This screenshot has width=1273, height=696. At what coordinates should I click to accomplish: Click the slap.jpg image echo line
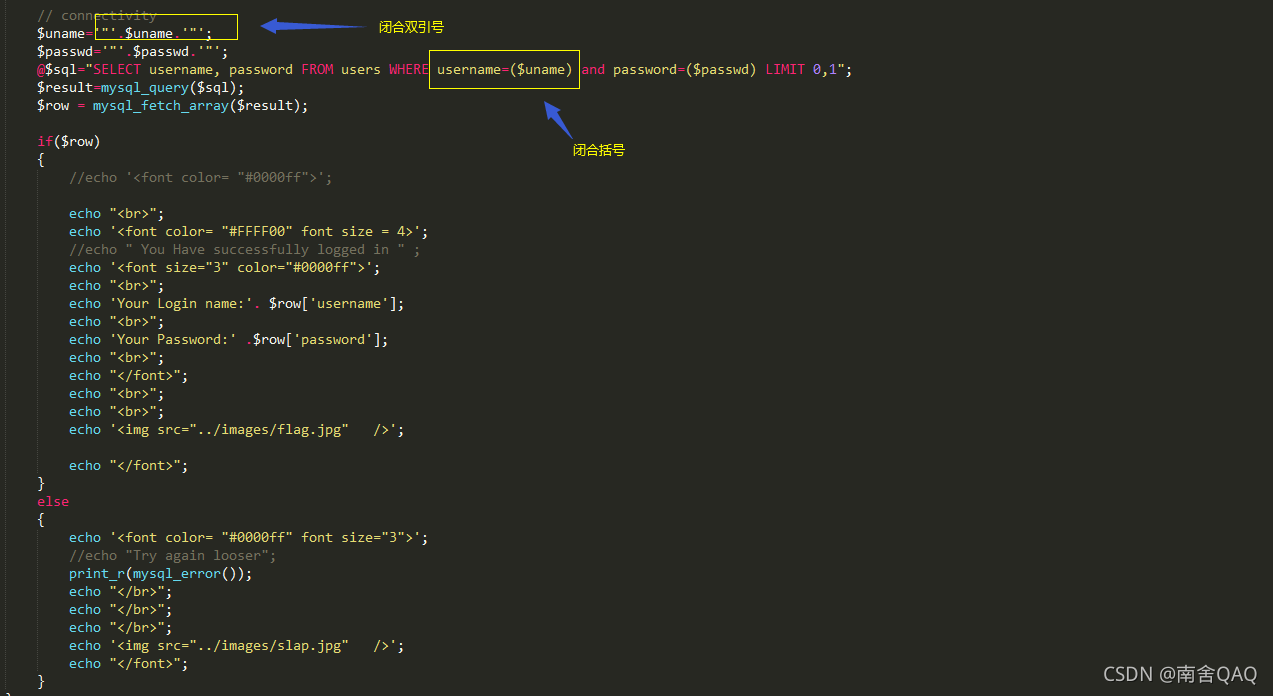click(x=237, y=645)
